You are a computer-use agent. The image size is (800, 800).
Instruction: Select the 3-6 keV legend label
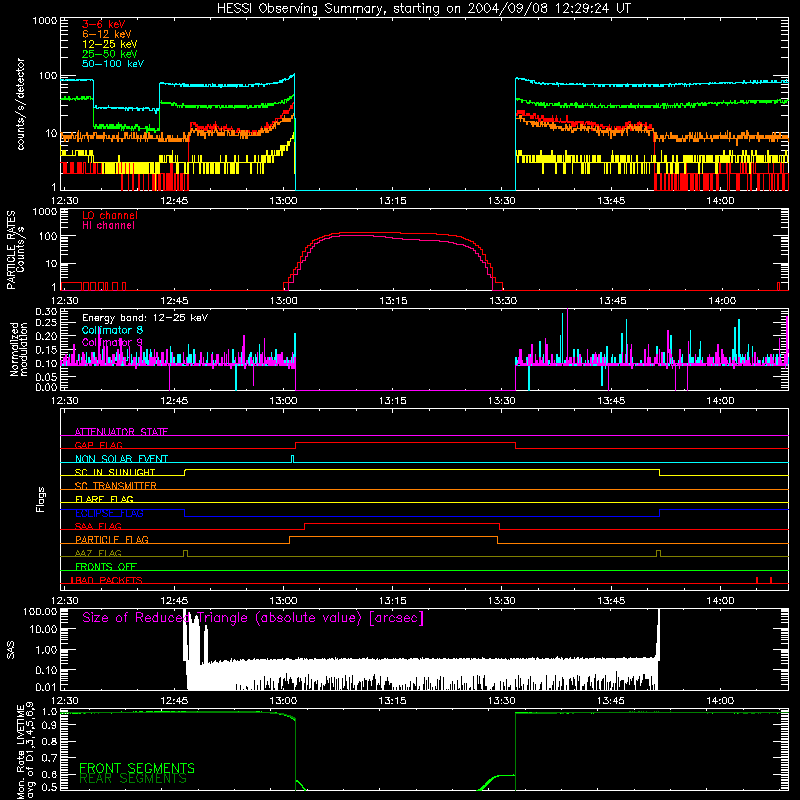tap(104, 24)
